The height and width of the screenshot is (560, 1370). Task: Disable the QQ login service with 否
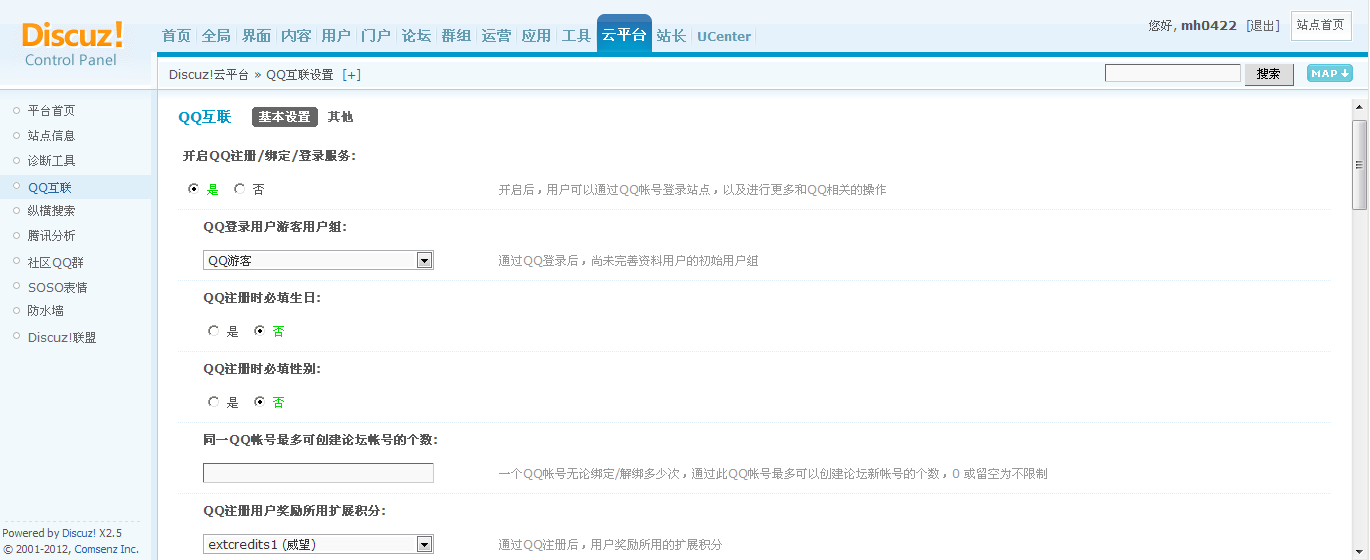[239, 189]
